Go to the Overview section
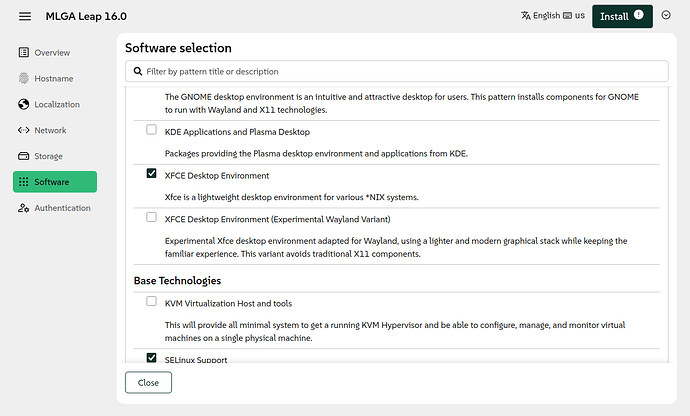Image resolution: width=690 pixels, height=416 pixels. click(55, 52)
